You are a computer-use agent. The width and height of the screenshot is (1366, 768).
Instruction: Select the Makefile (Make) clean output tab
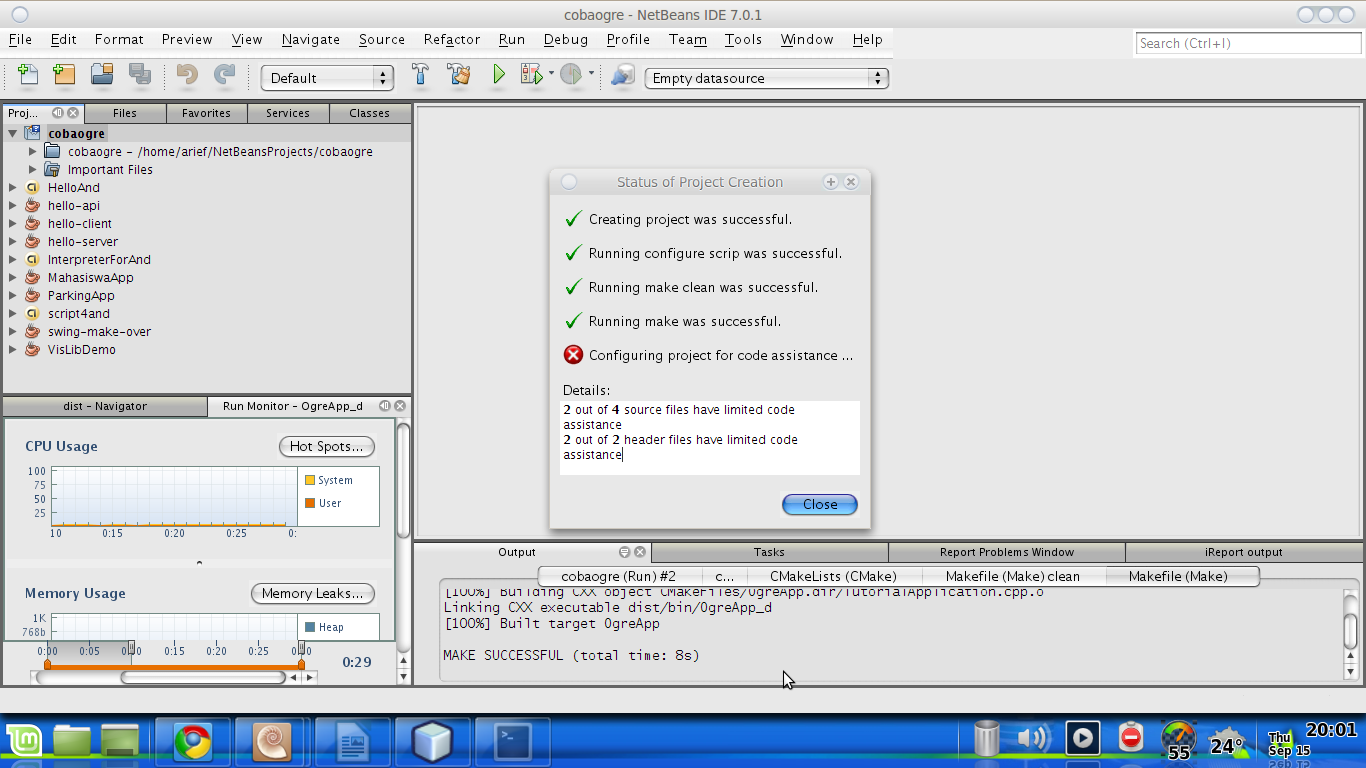pos(1013,576)
